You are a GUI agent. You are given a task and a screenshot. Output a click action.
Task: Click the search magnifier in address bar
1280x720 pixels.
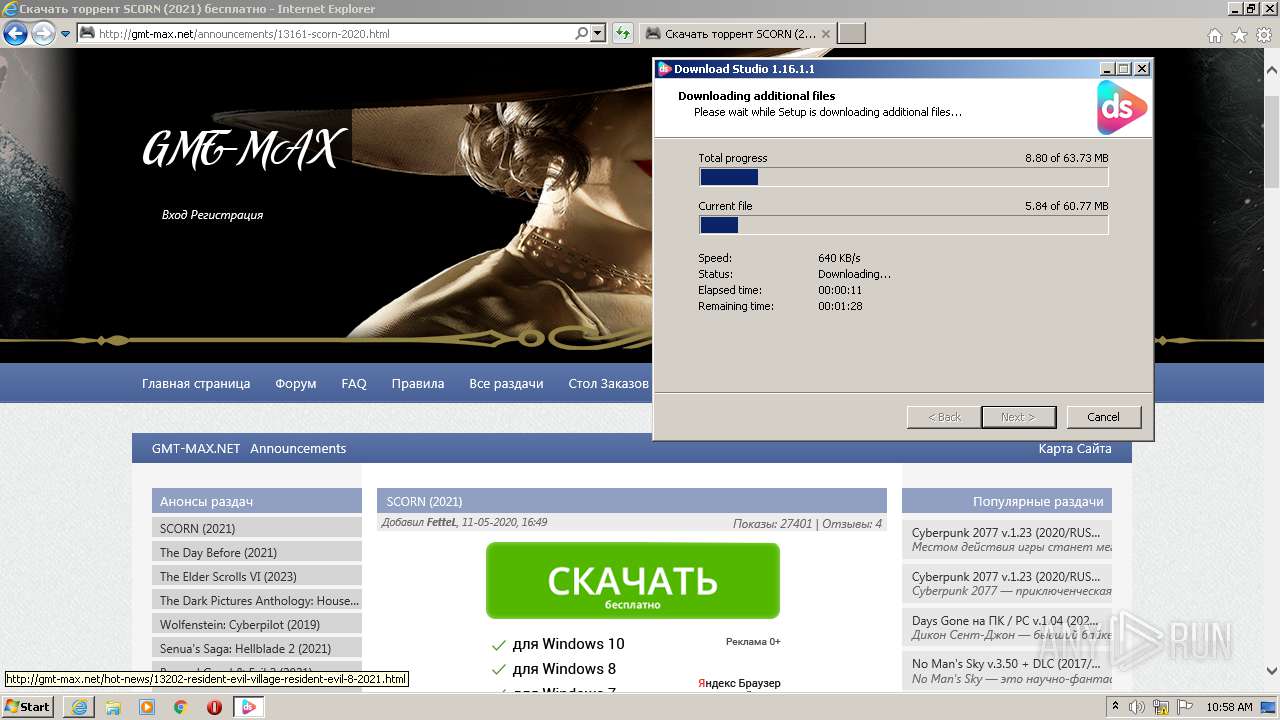pos(581,33)
